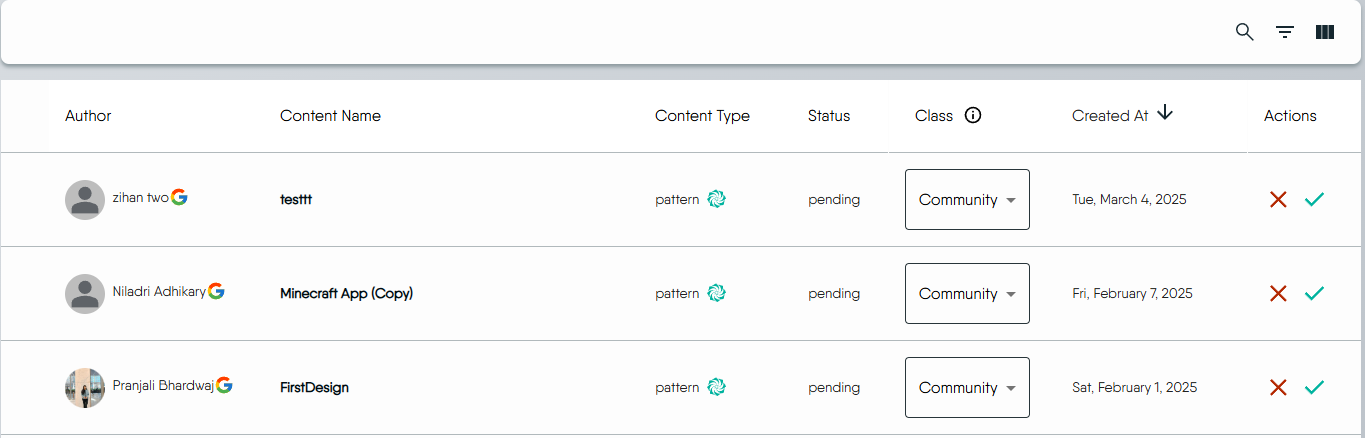Approve the FirstDesign pattern request
This screenshot has height=438, width=1365.
click(1314, 388)
